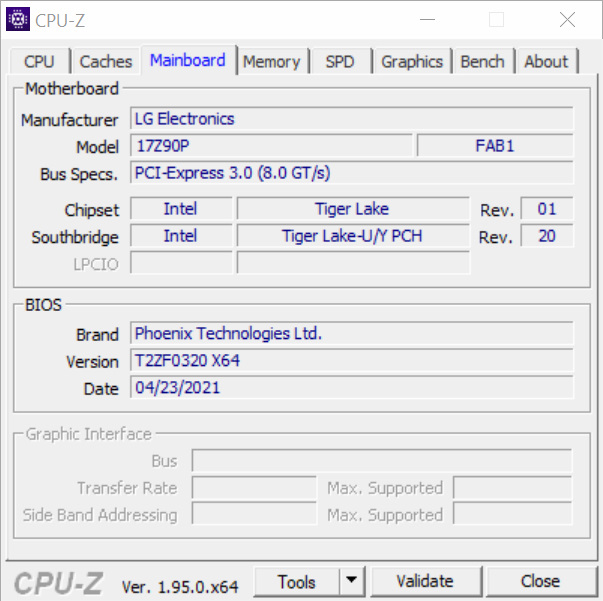
Task: Click the Close button at bottom
Action: coord(541,581)
